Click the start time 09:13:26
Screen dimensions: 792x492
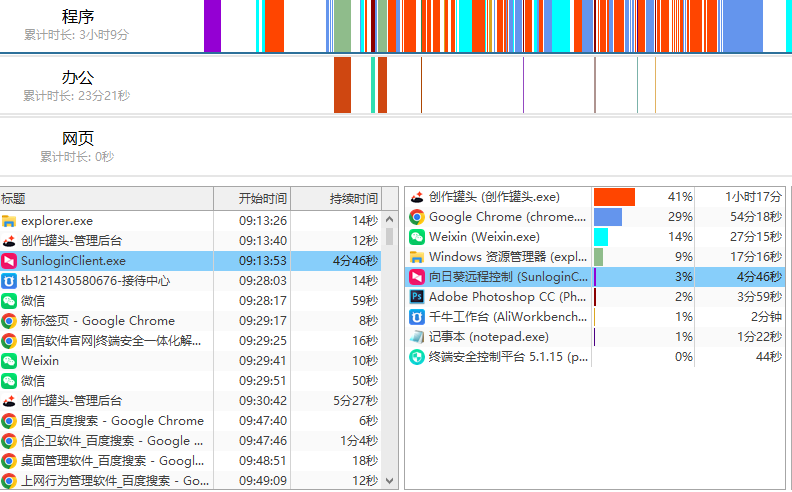(x=263, y=221)
